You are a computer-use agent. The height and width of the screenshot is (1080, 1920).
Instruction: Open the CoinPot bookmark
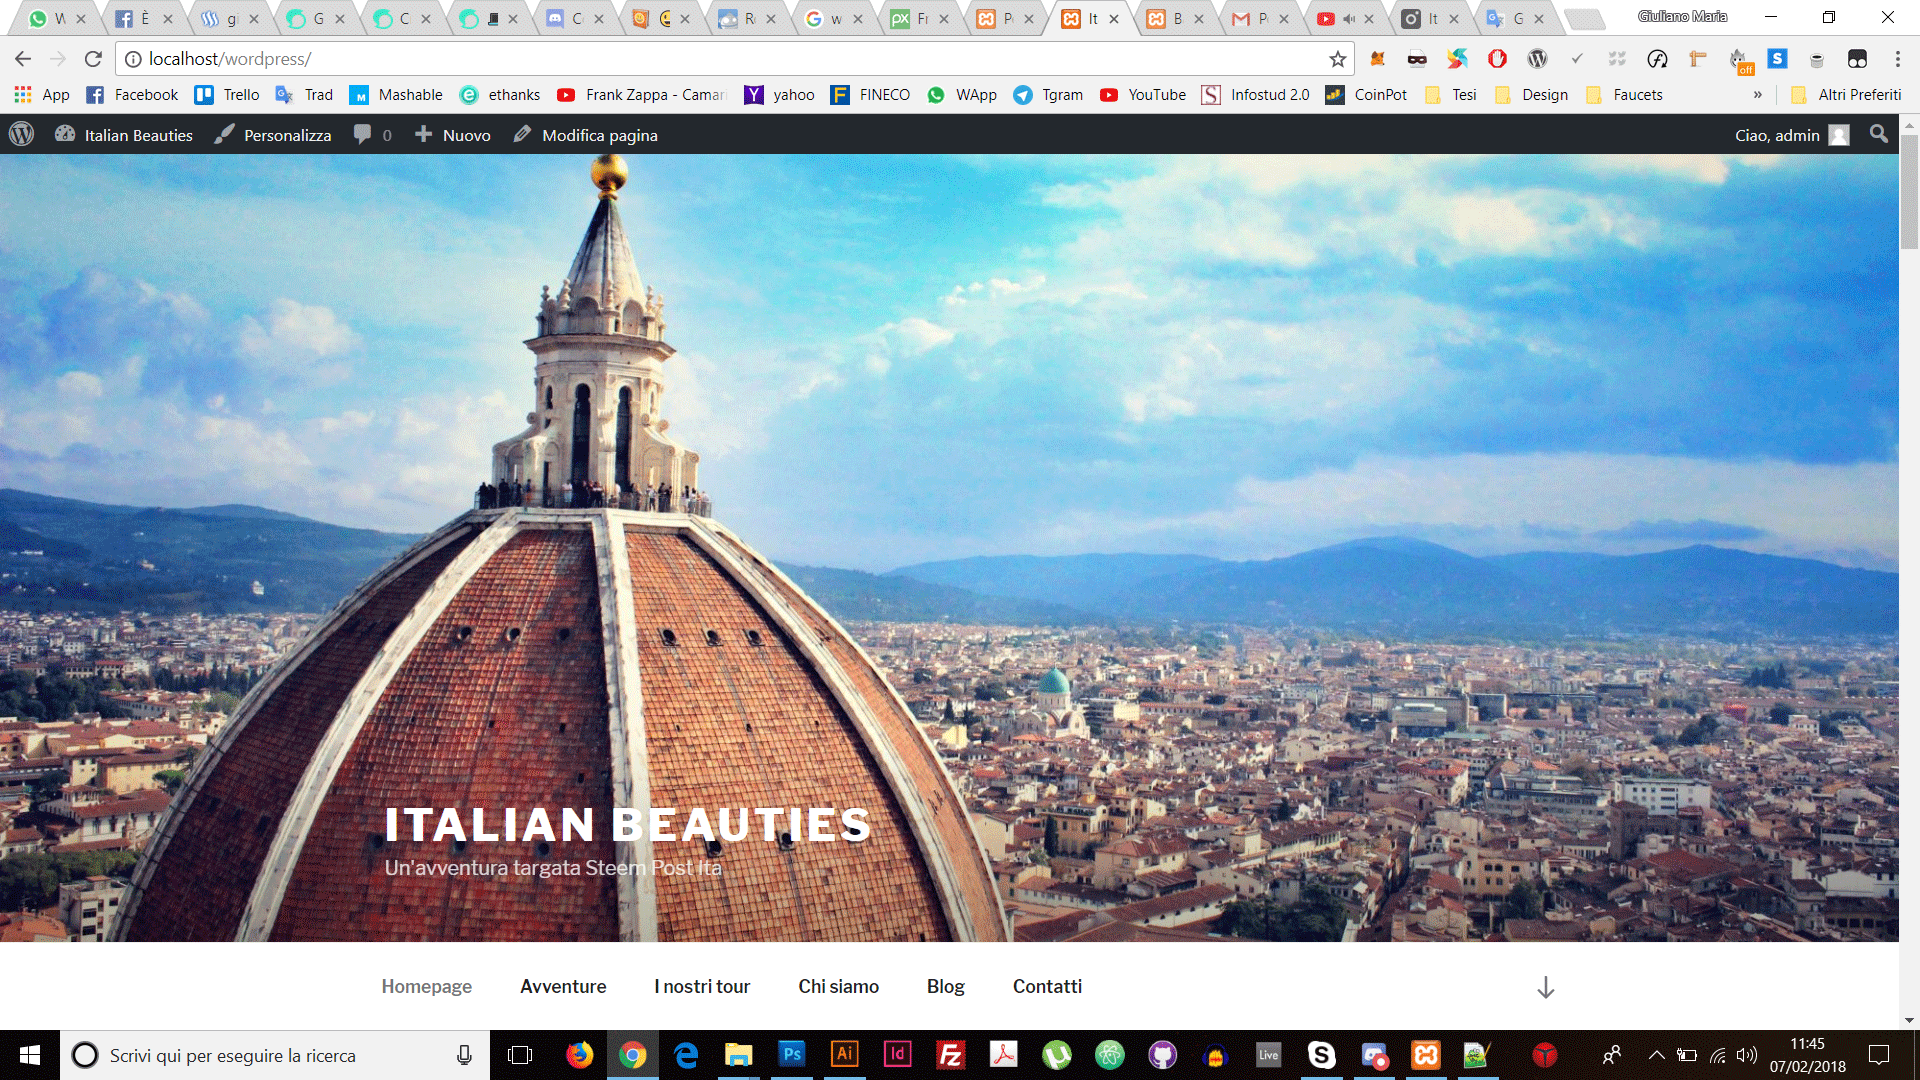[1366, 94]
